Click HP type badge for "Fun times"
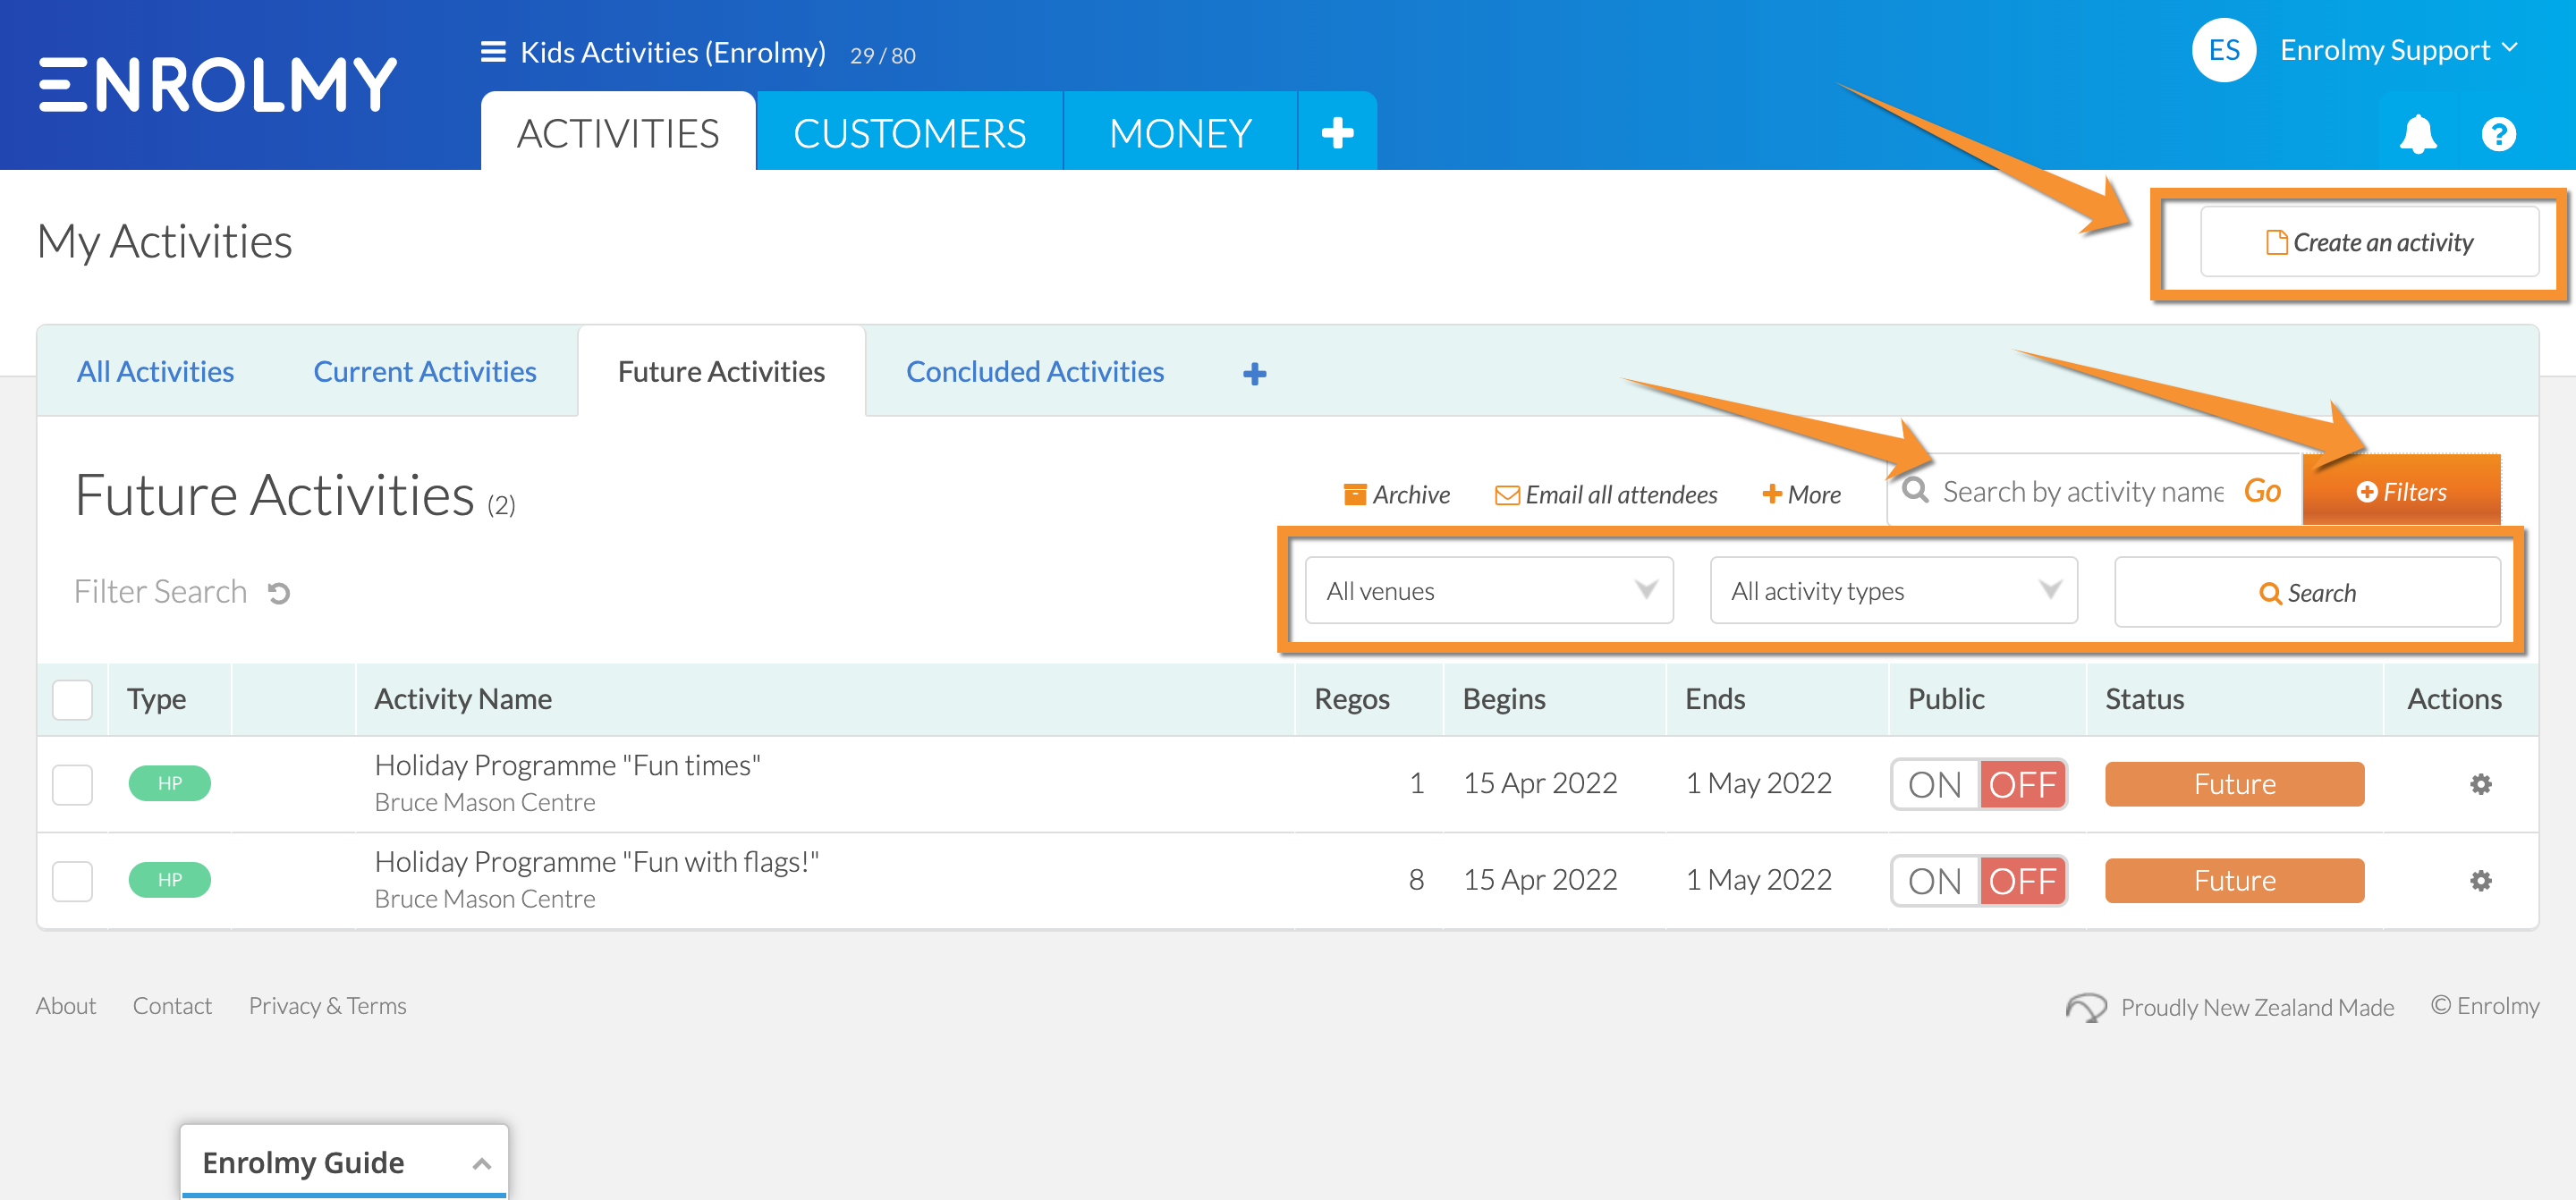Viewport: 2576px width, 1200px height. tap(170, 783)
